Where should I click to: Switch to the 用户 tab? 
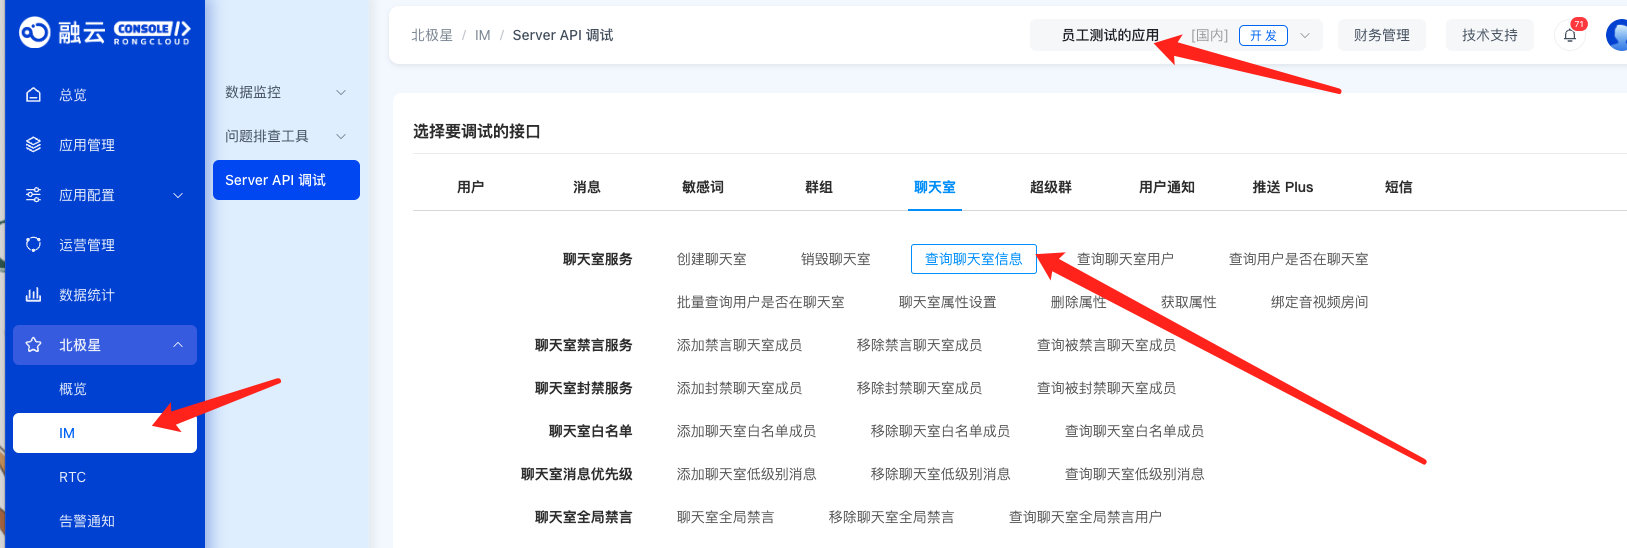[471, 187]
